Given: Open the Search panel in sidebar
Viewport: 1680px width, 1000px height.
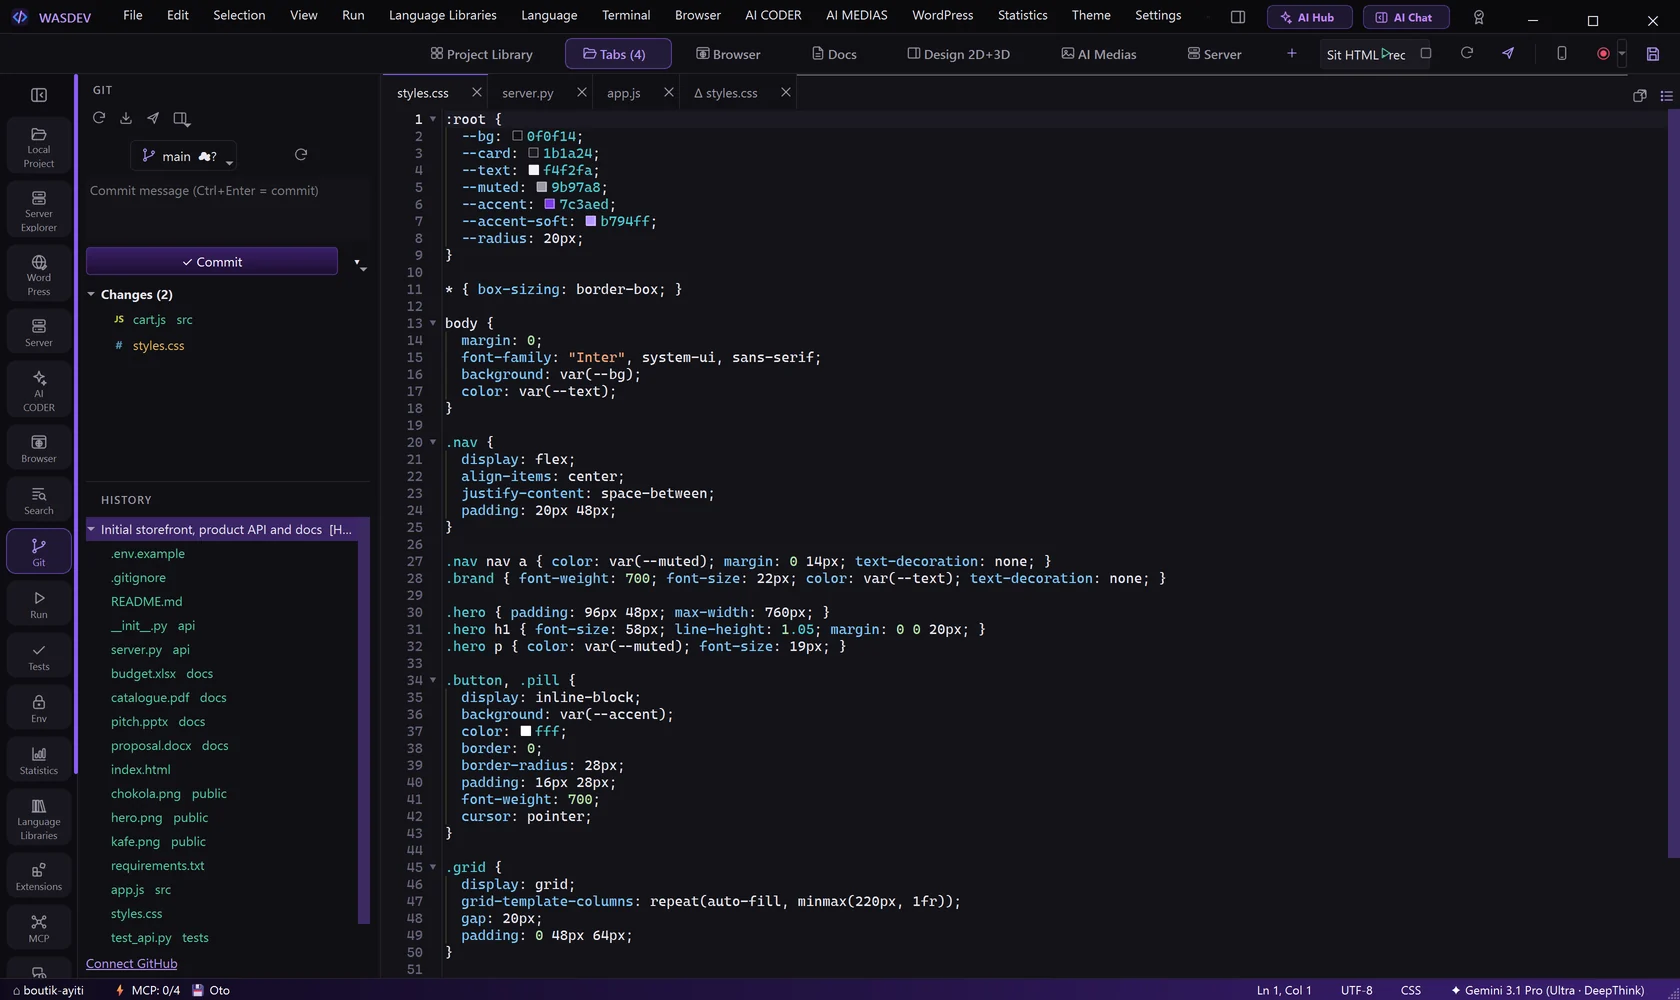Looking at the screenshot, I should 39,501.
